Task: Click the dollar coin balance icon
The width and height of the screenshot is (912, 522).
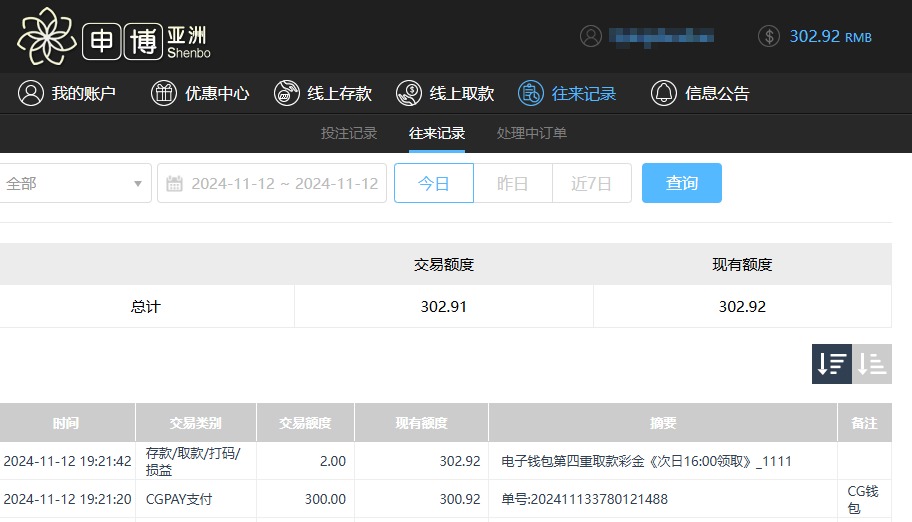Action: [769, 36]
